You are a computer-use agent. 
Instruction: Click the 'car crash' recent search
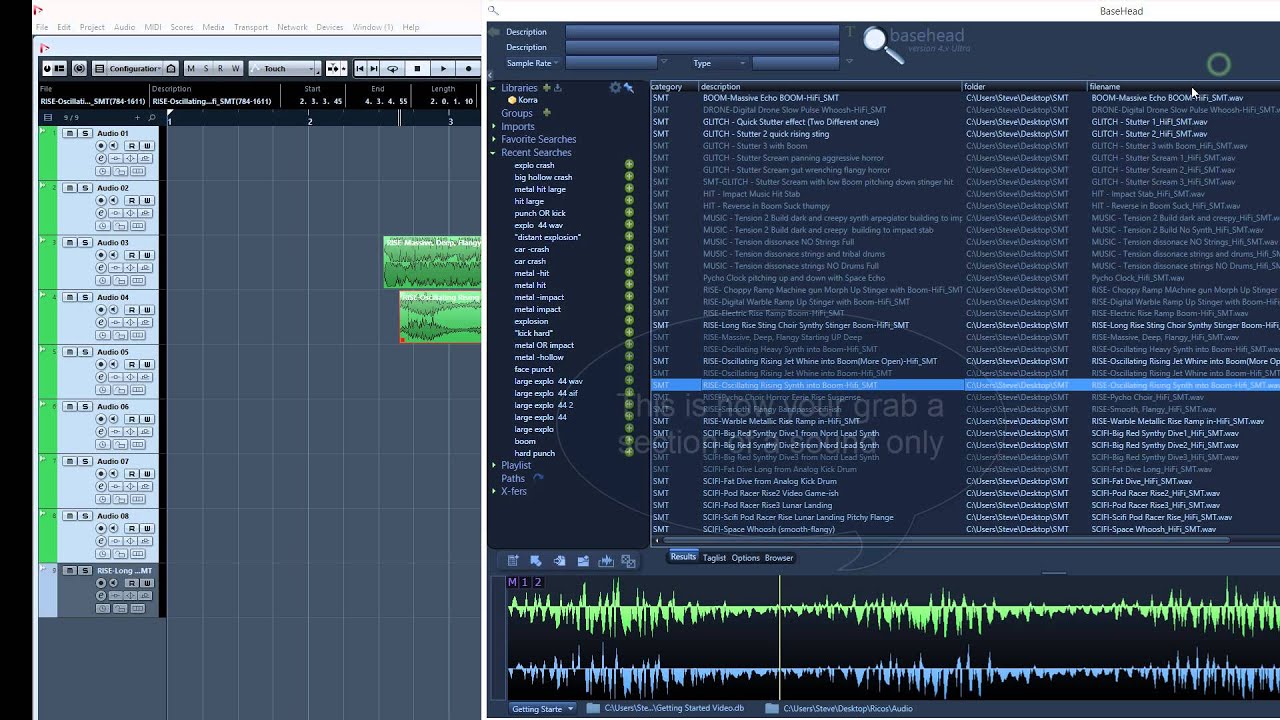(530, 261)
